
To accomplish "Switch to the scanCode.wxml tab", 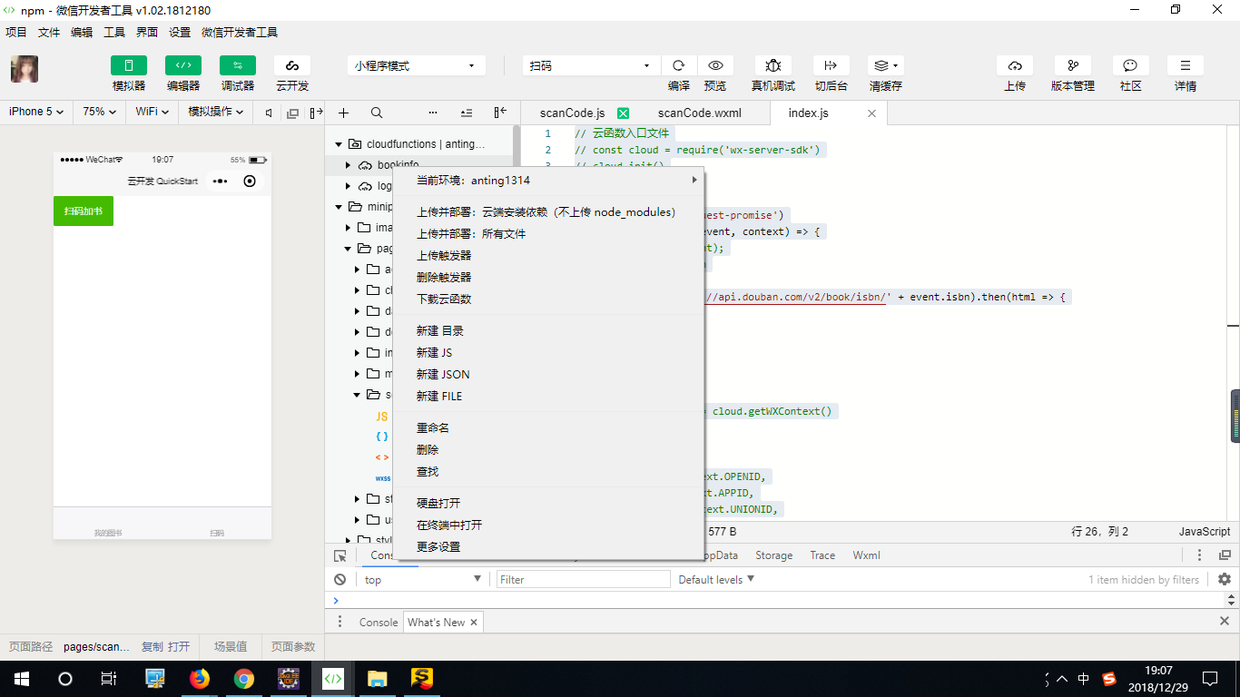I will [x=699, y=113].
